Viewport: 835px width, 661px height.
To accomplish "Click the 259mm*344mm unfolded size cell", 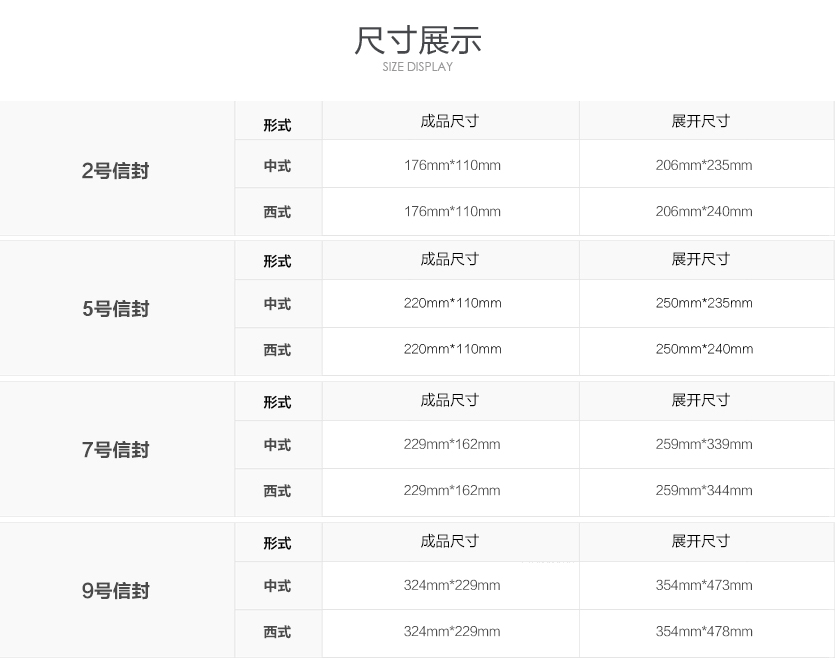I will coord(704,490).
